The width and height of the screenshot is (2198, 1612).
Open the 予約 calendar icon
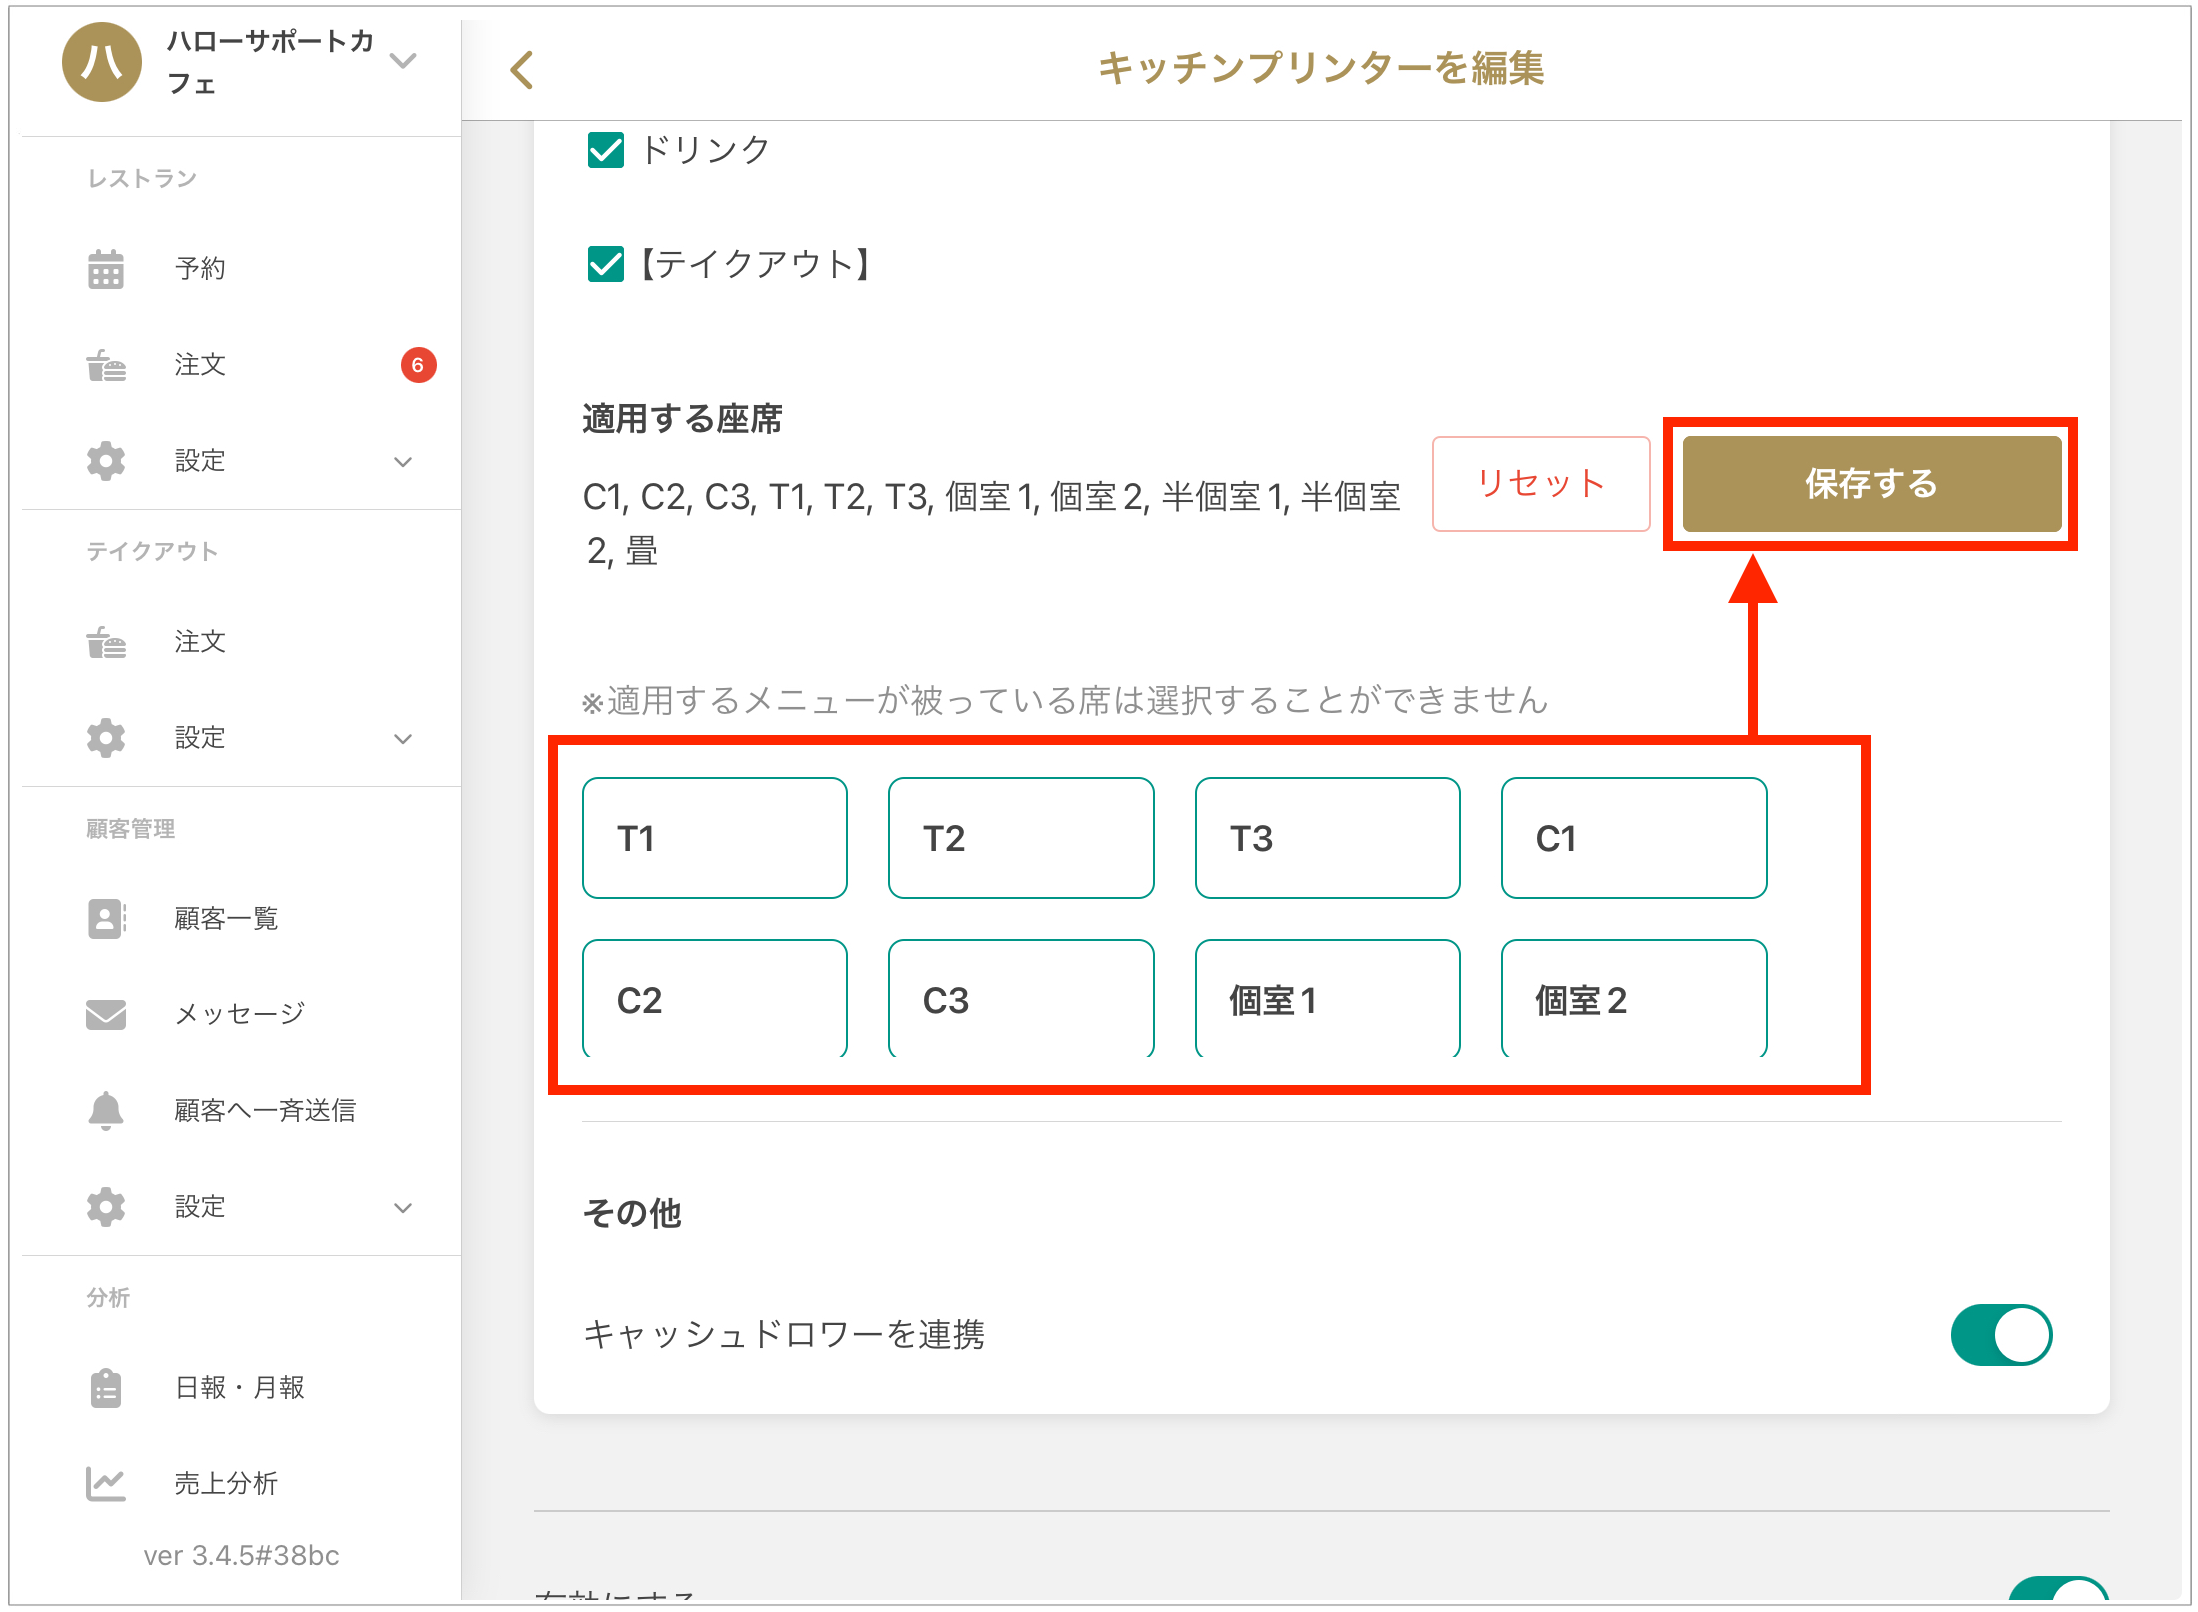click(106, 269)
